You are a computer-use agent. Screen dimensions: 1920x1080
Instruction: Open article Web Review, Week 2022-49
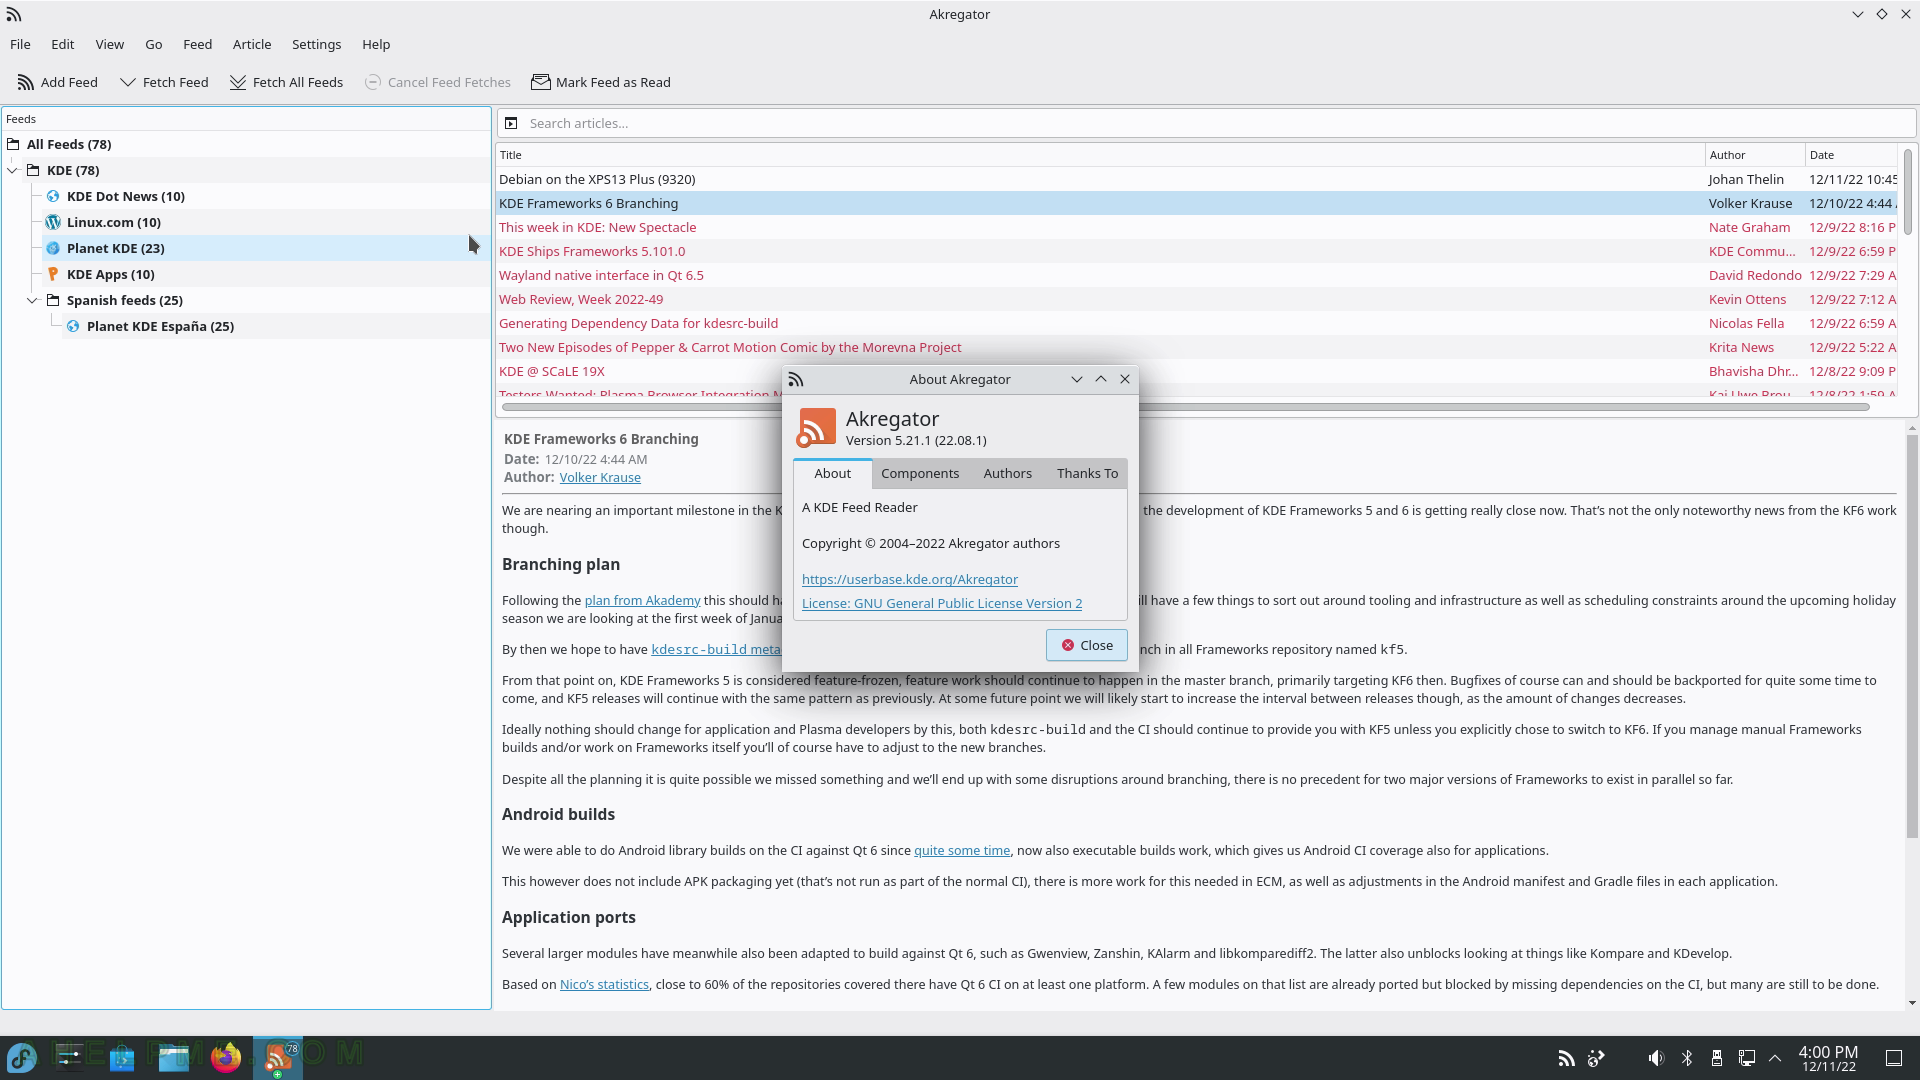tap(1196, 299)
